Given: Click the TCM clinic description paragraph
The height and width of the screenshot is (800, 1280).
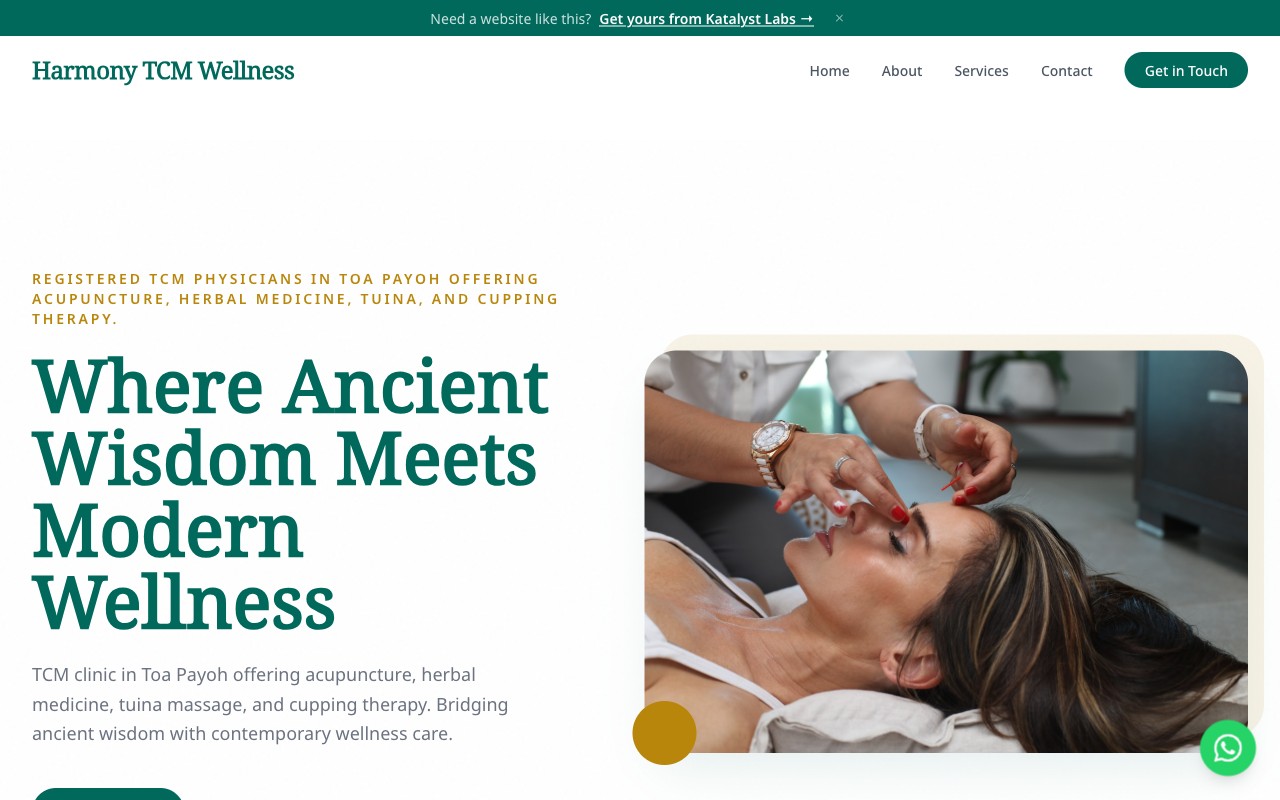Looking at the screenshot, I should tap(270, 704).
